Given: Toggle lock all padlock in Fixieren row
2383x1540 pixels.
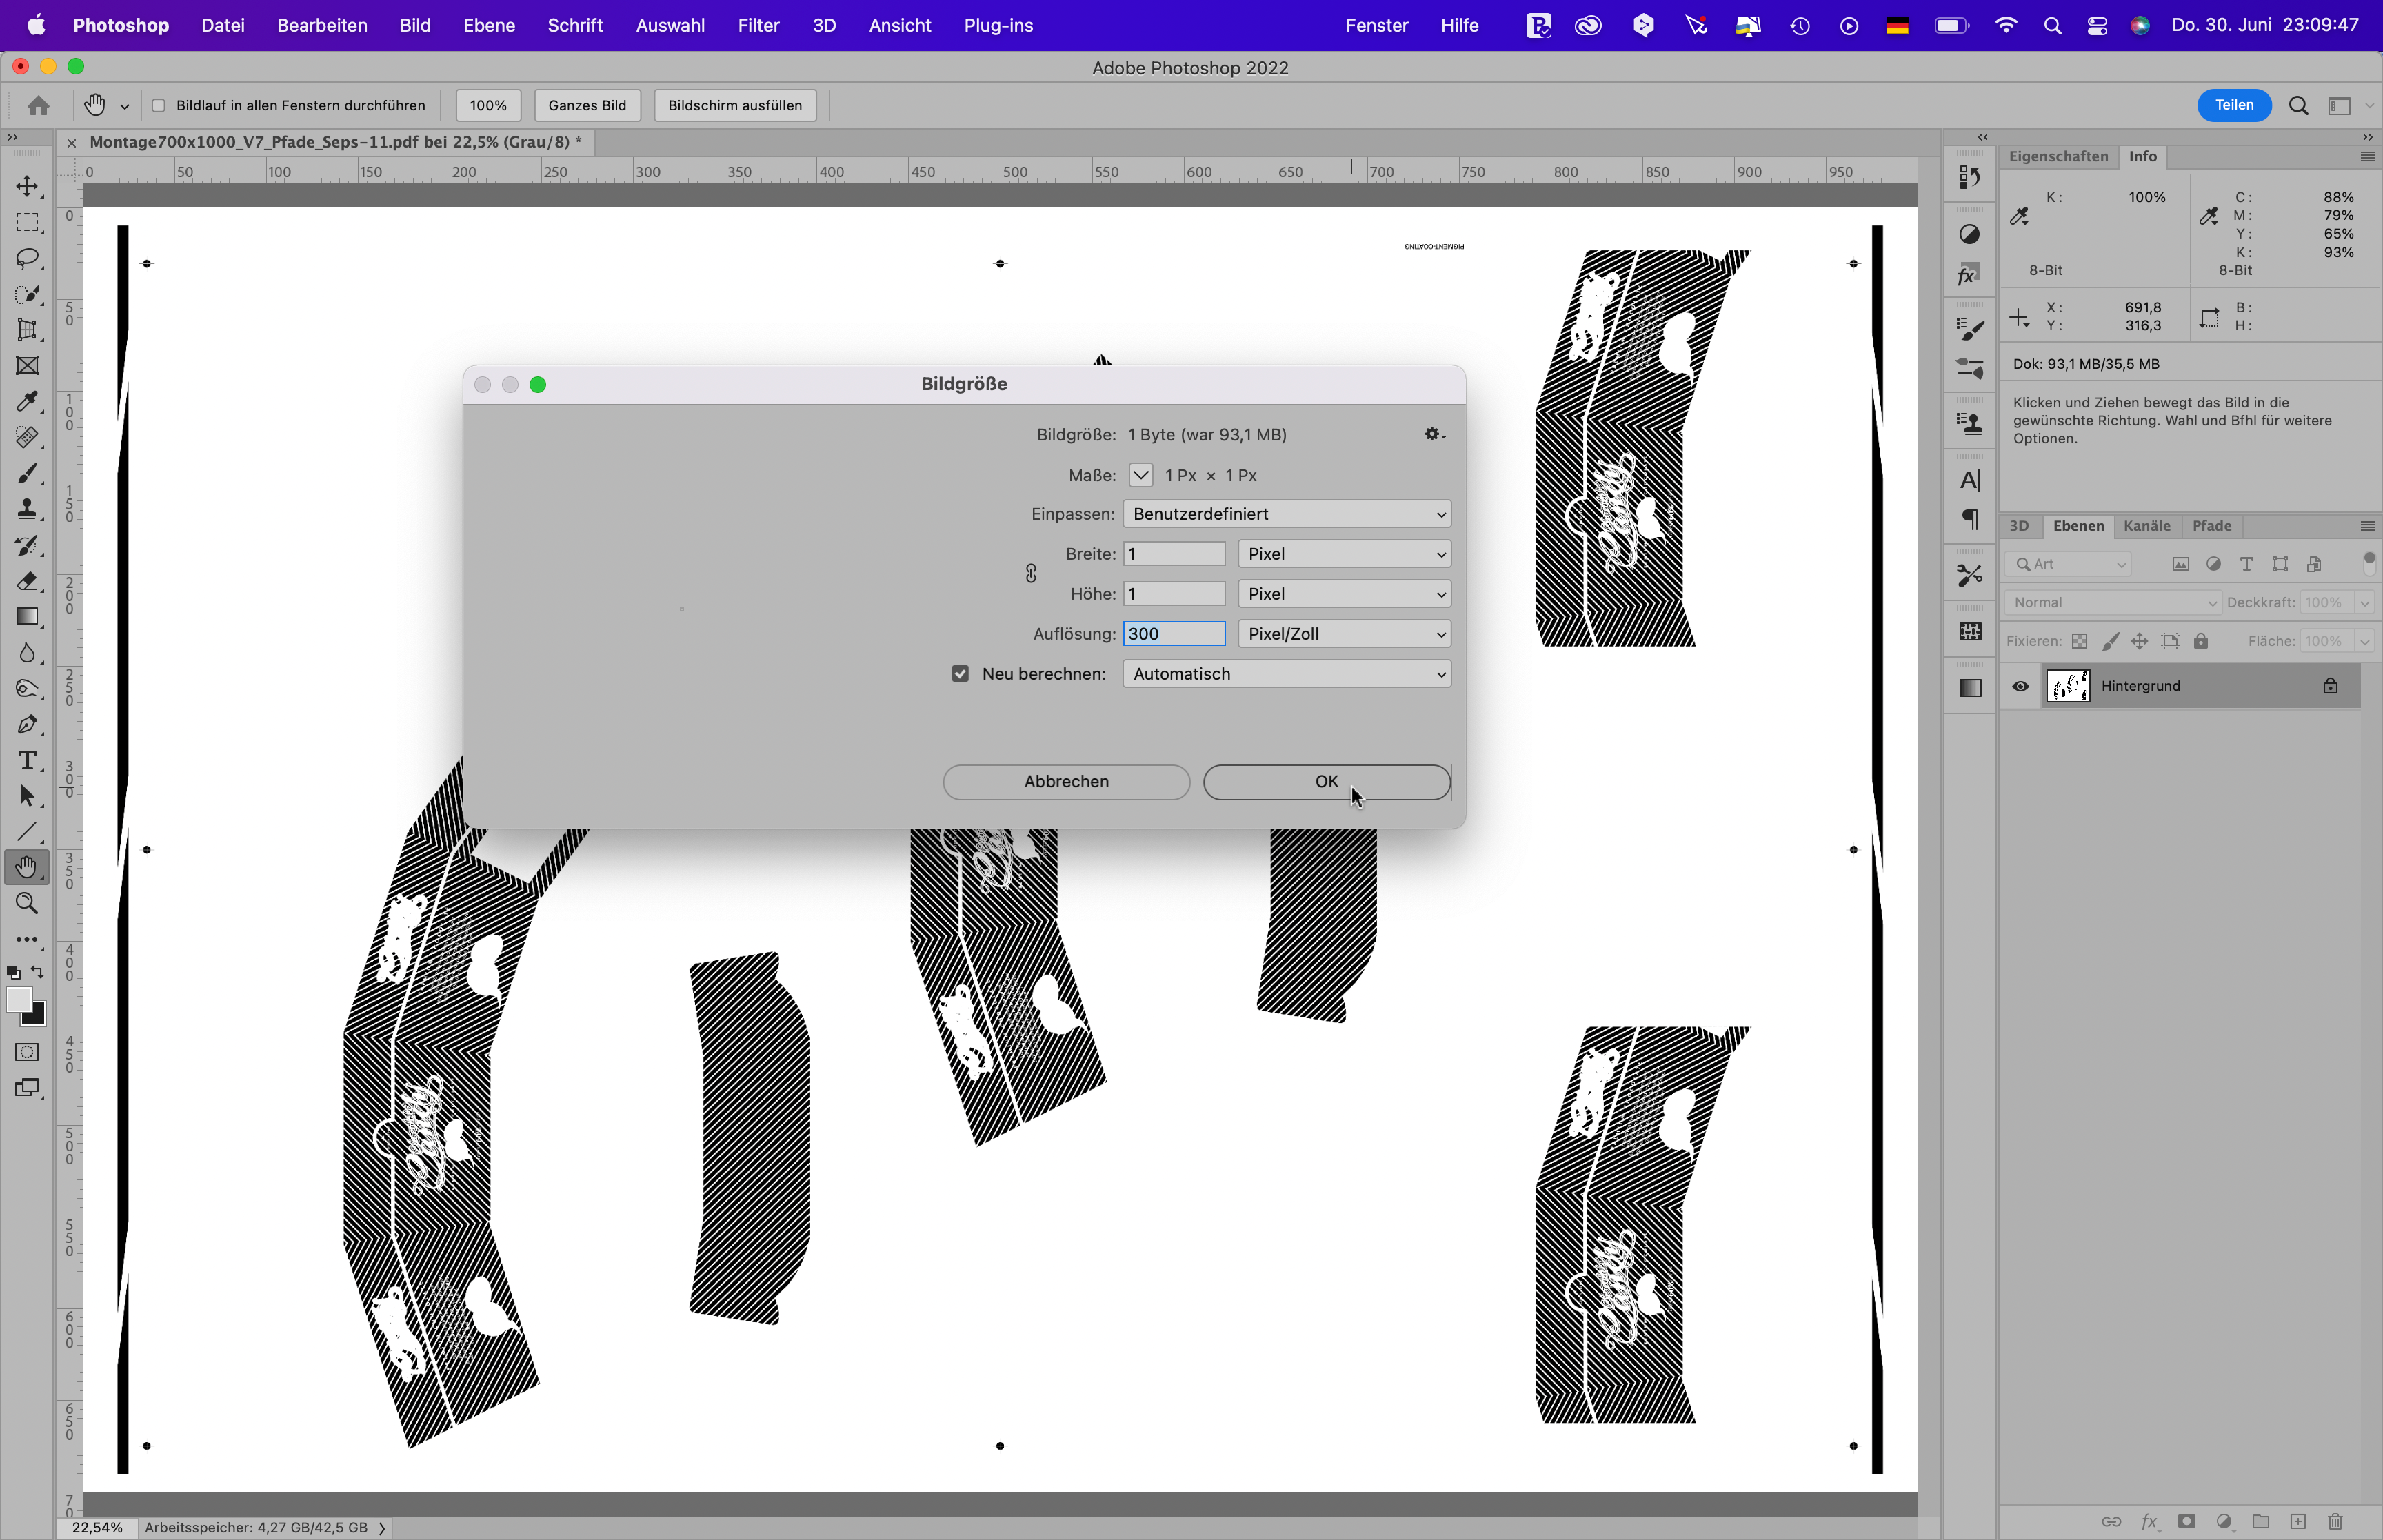Looking at the screenshot, I should pos(2201,641).
